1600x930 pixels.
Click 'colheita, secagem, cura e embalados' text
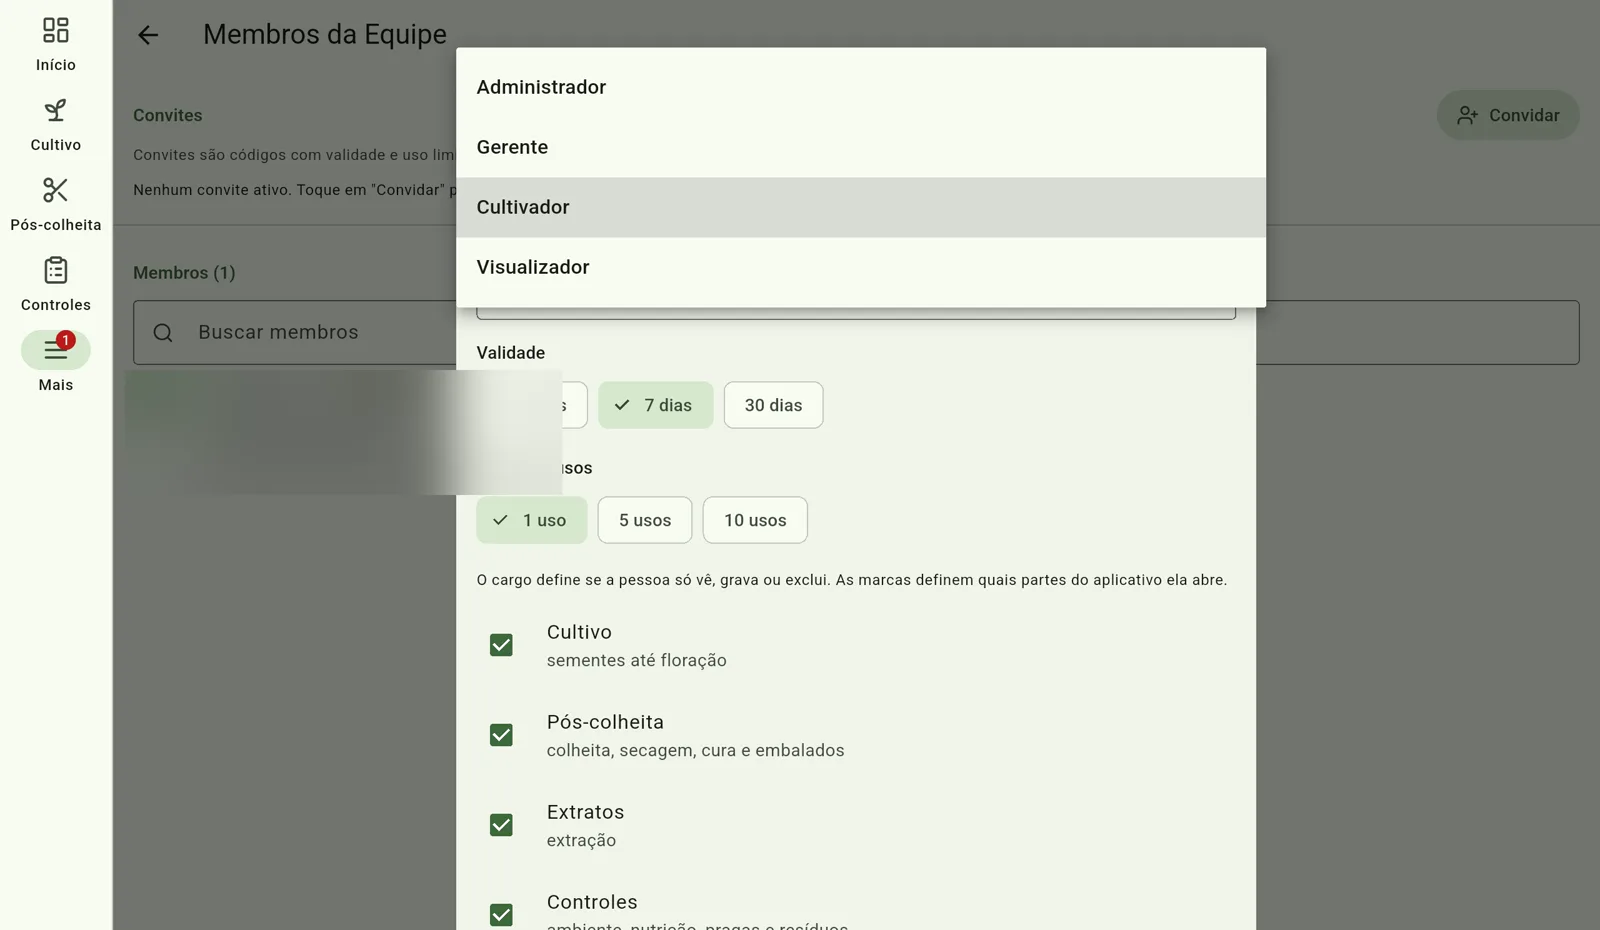696,750
